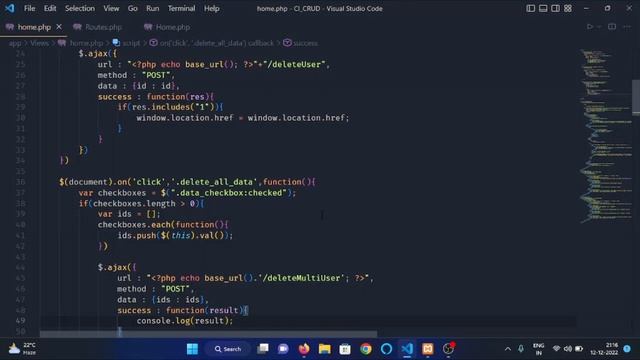Click 'home.php' breadcrumb item

(86, 43)
